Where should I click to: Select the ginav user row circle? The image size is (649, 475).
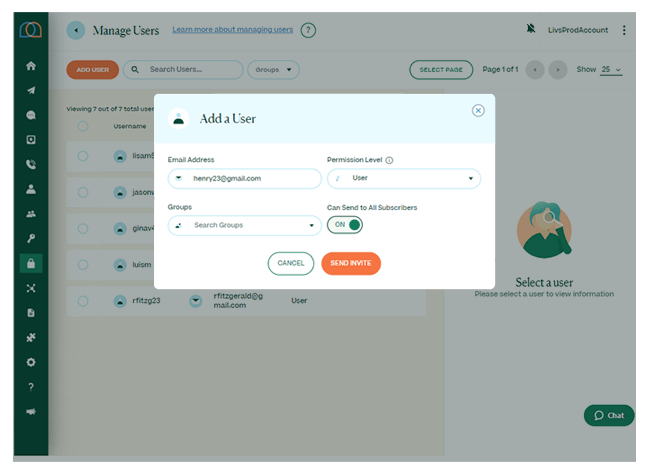(x=83, y=228)
